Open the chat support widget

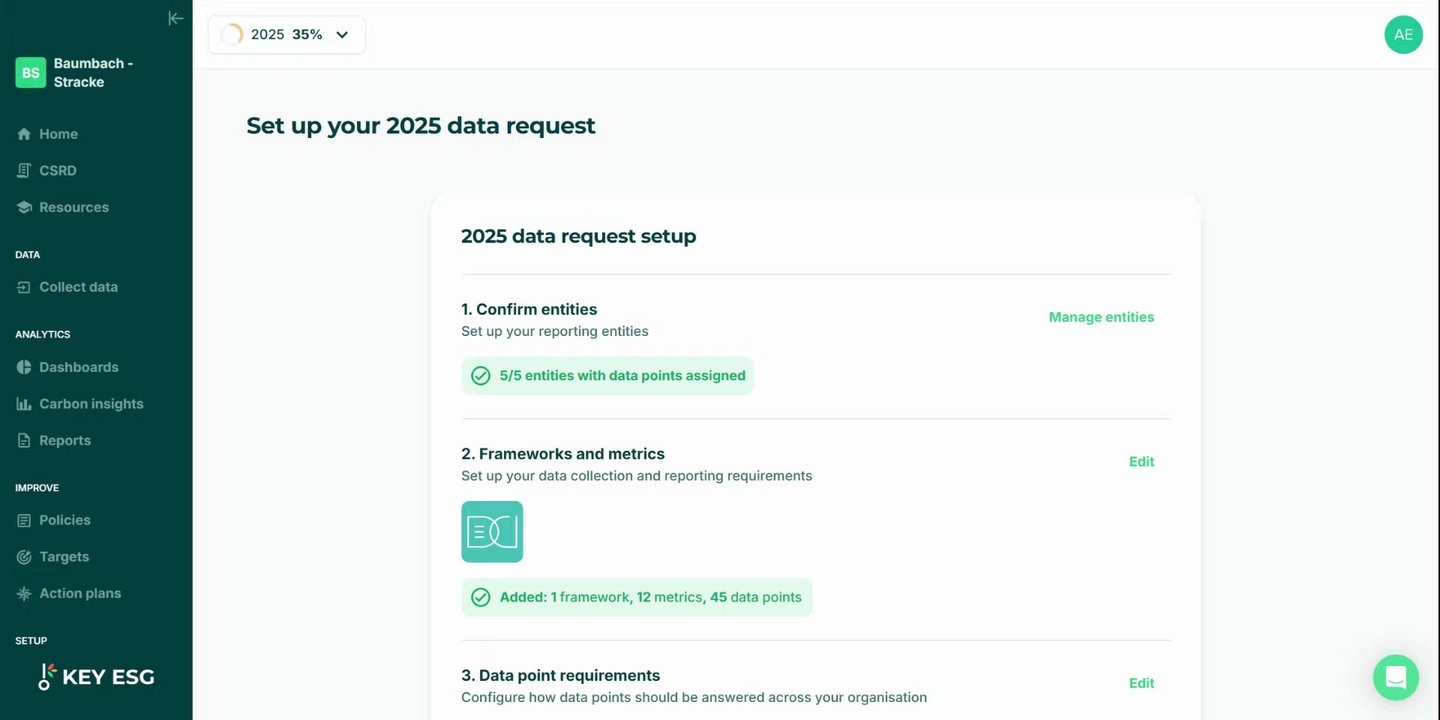pyautogui.click(x=1396, y=677)
